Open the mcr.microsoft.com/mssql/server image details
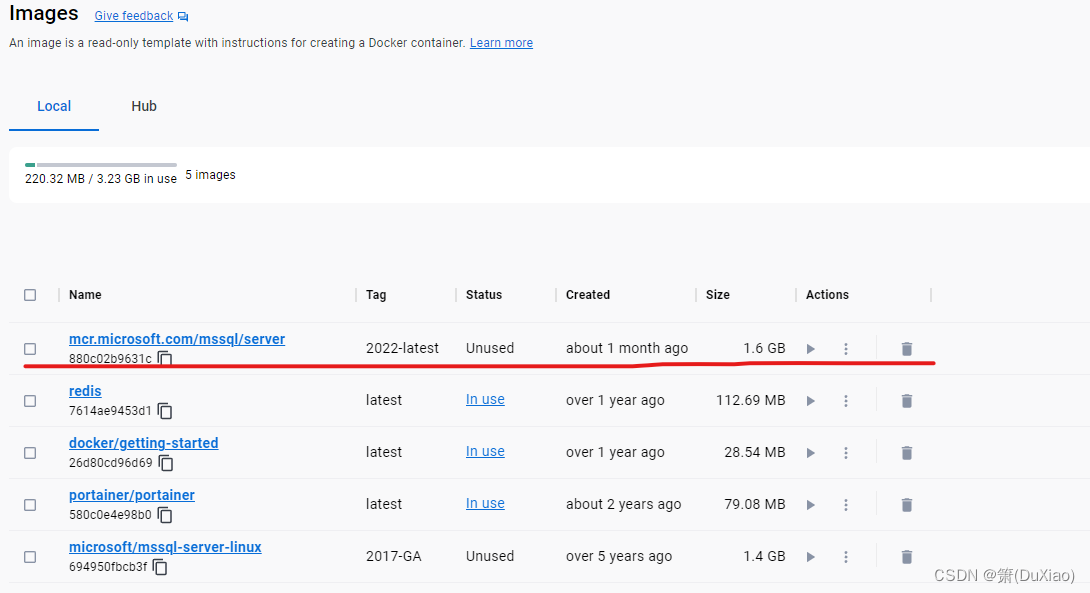 tap(177, 339)
